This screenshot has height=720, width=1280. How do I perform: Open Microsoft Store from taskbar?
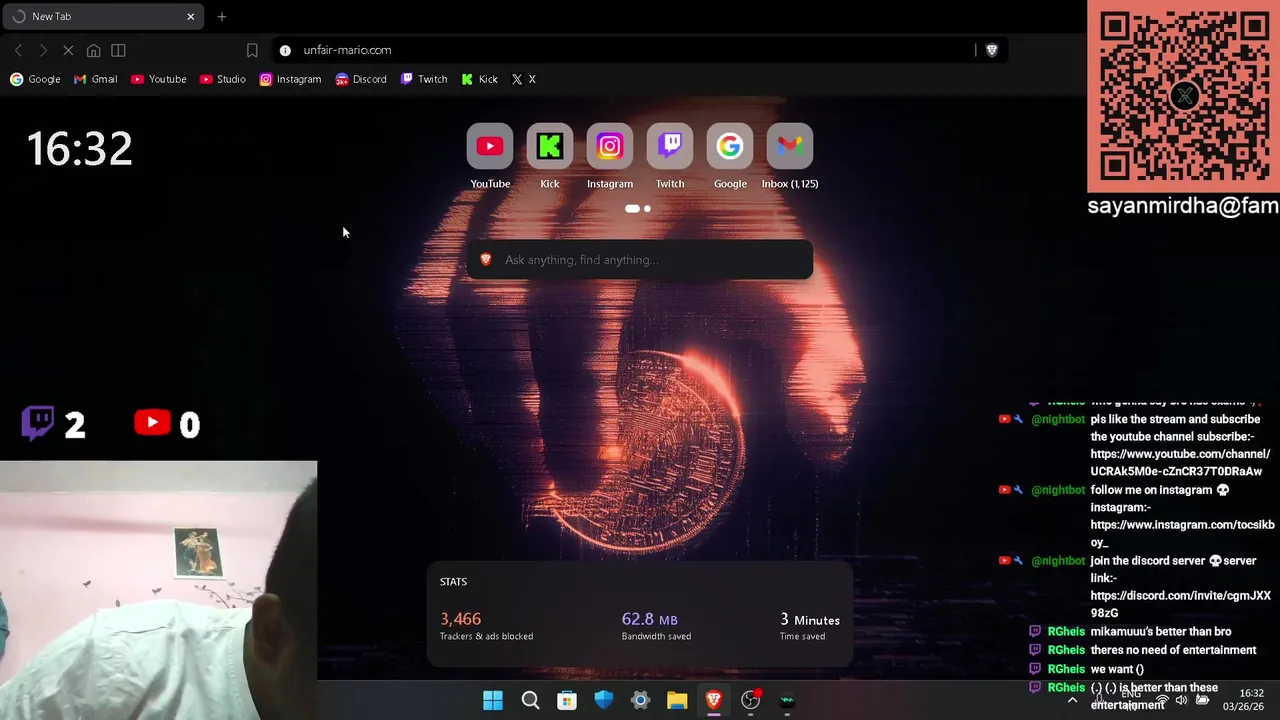(567, 701)
